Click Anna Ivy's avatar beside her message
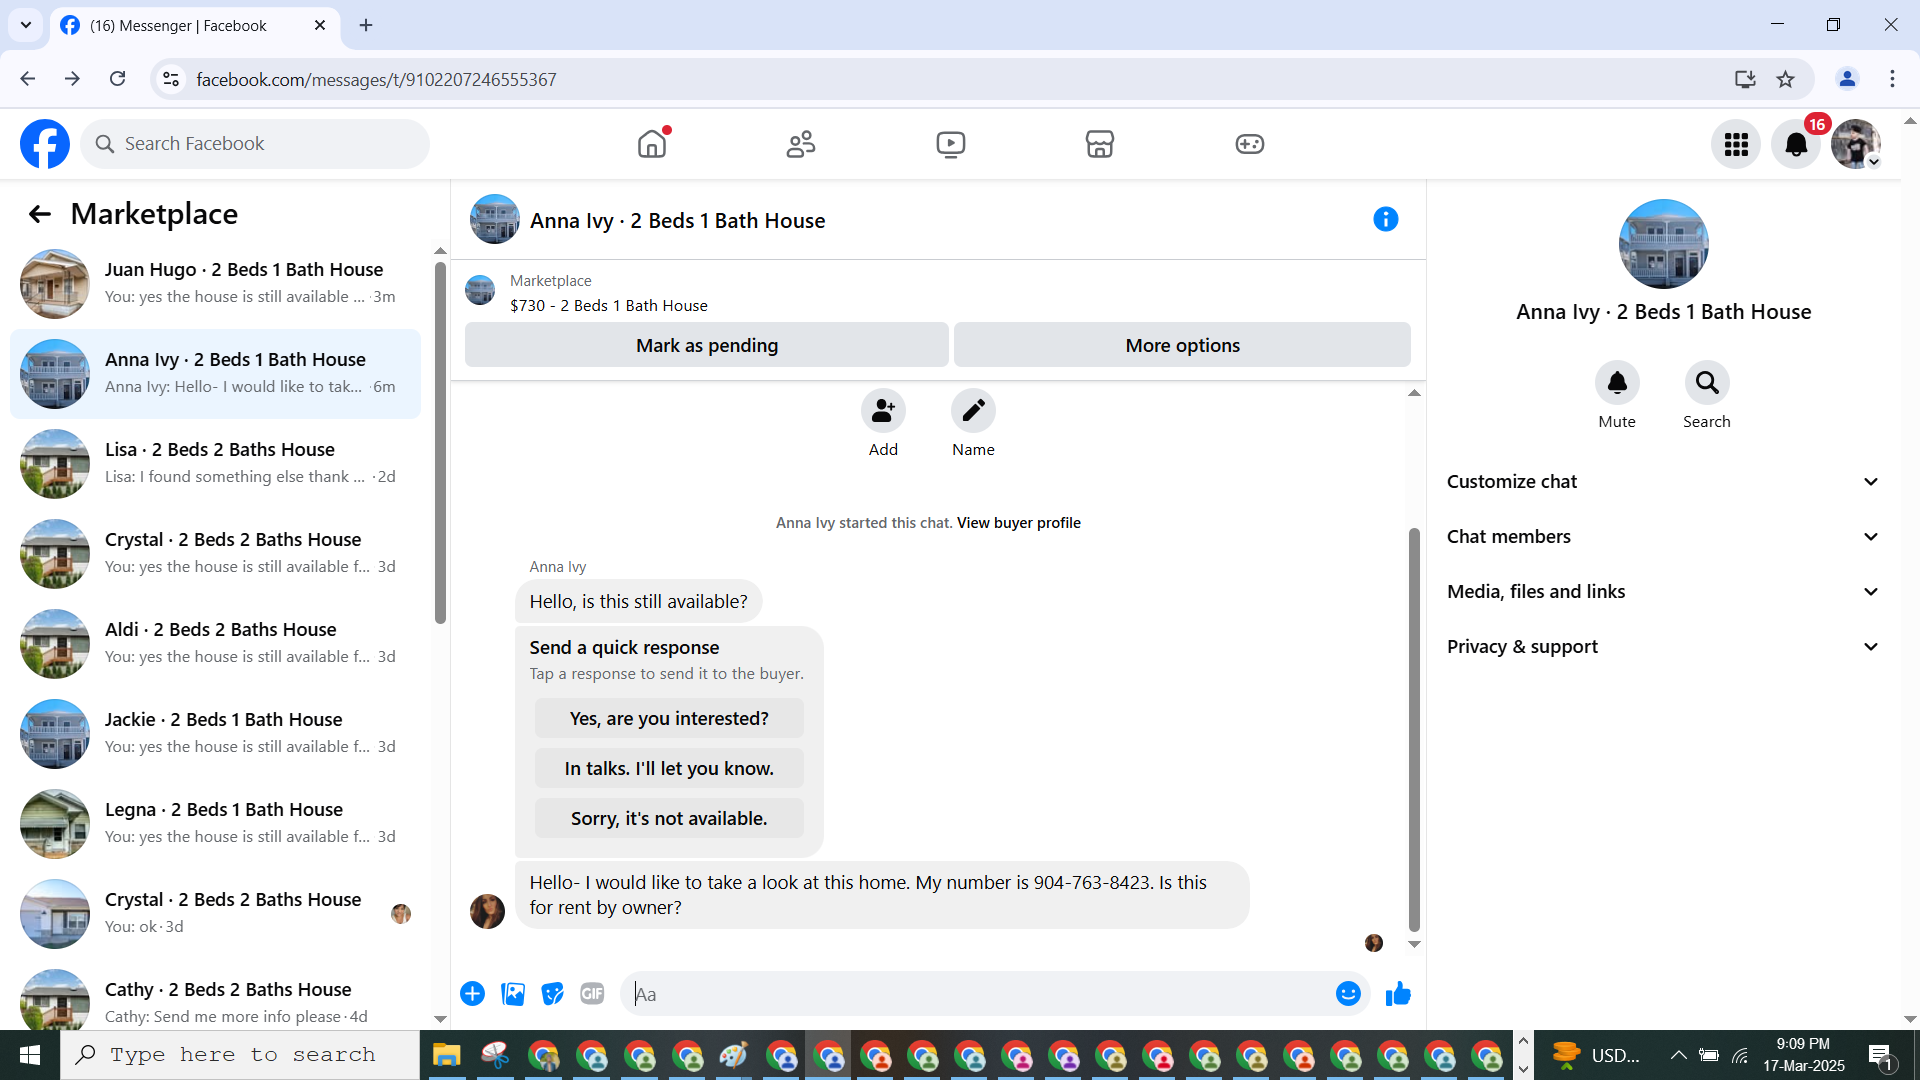The height and width of the screenshot is (1080, 1920). point(487,911)
